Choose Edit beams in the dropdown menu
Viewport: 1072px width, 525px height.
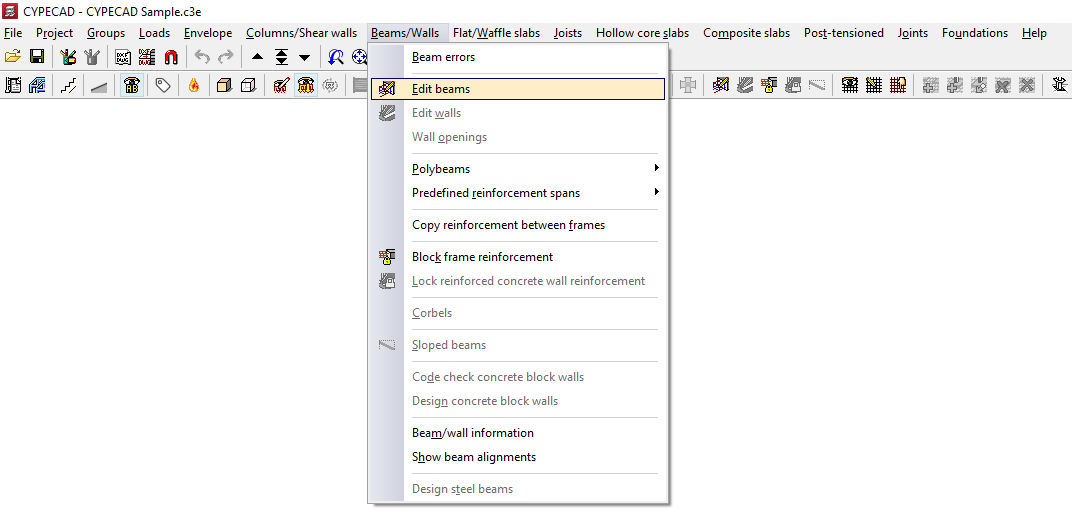(518, 89)
